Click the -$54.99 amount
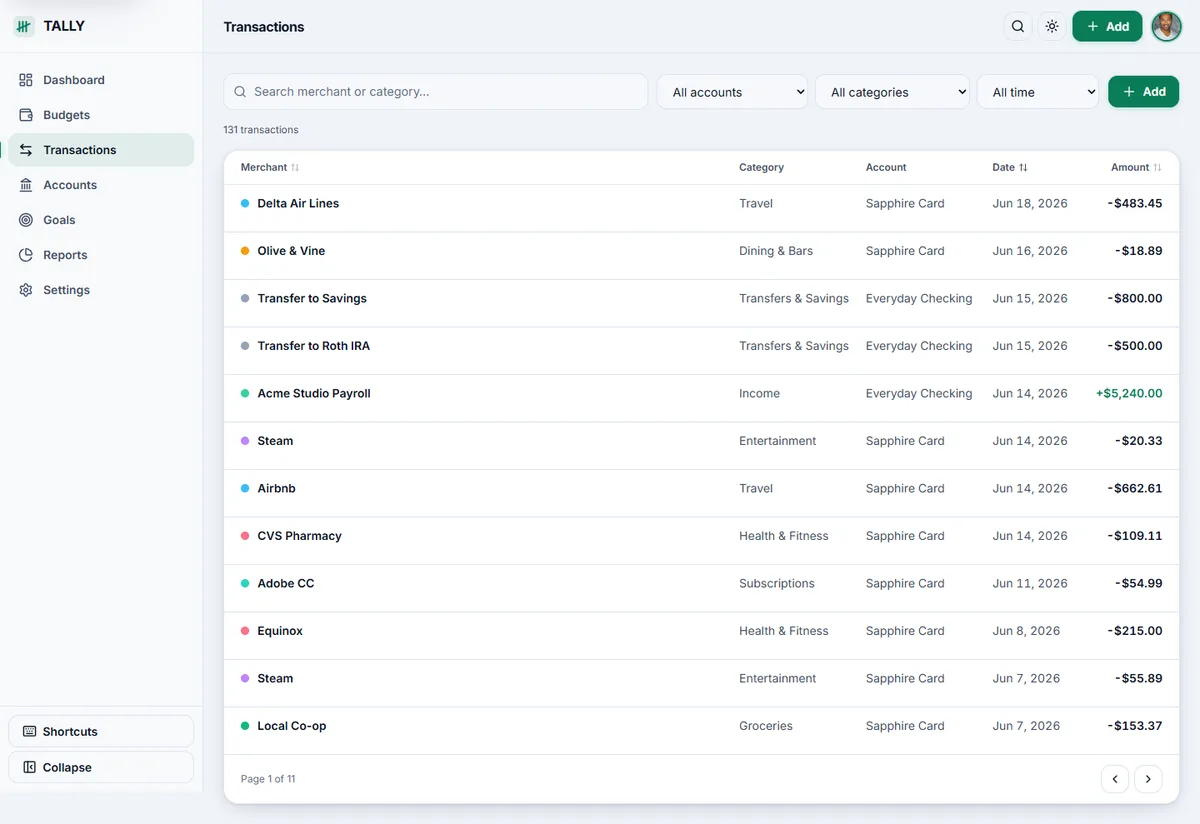 point(1139,583)
